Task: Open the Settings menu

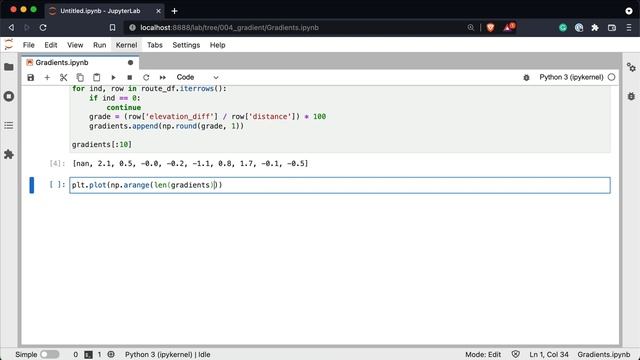Action: (x=186, y=45)
